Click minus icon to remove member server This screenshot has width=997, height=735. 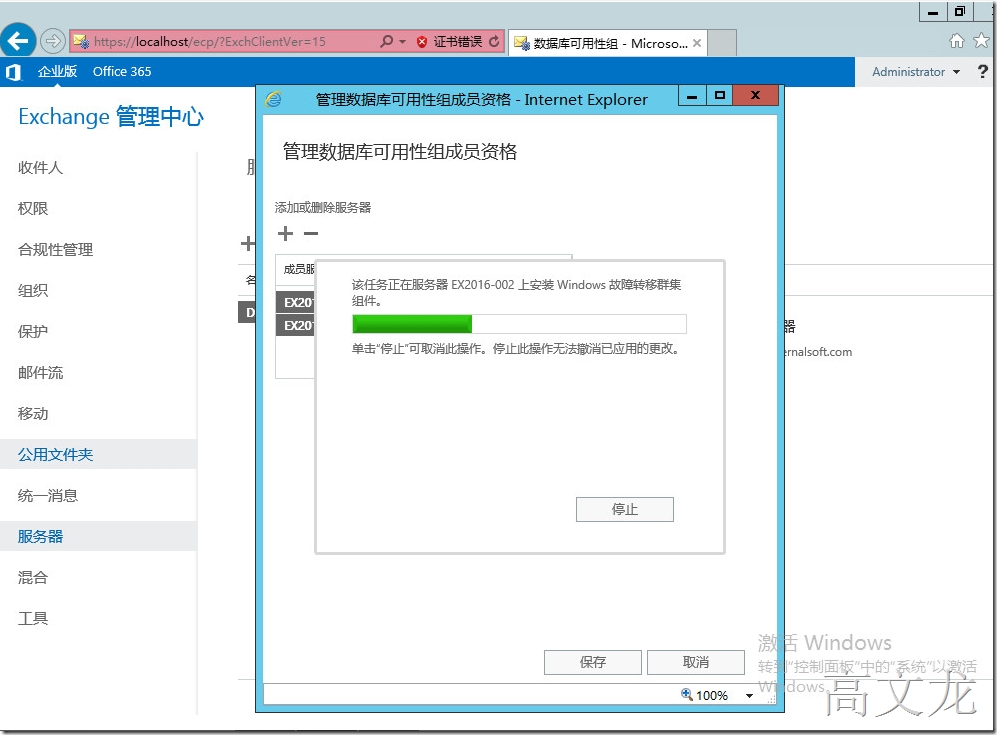point(311,233)
